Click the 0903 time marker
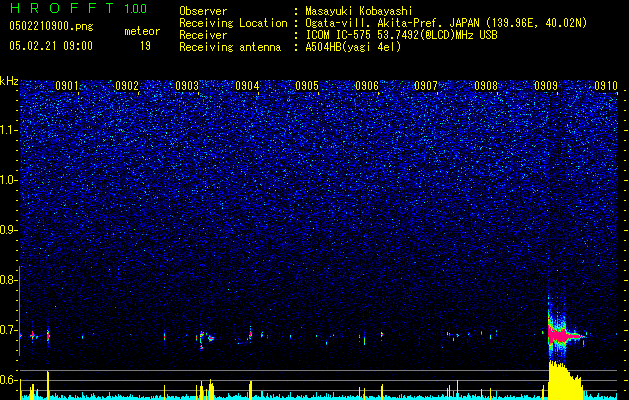This screenshot has width=629, height=400. 187,86
